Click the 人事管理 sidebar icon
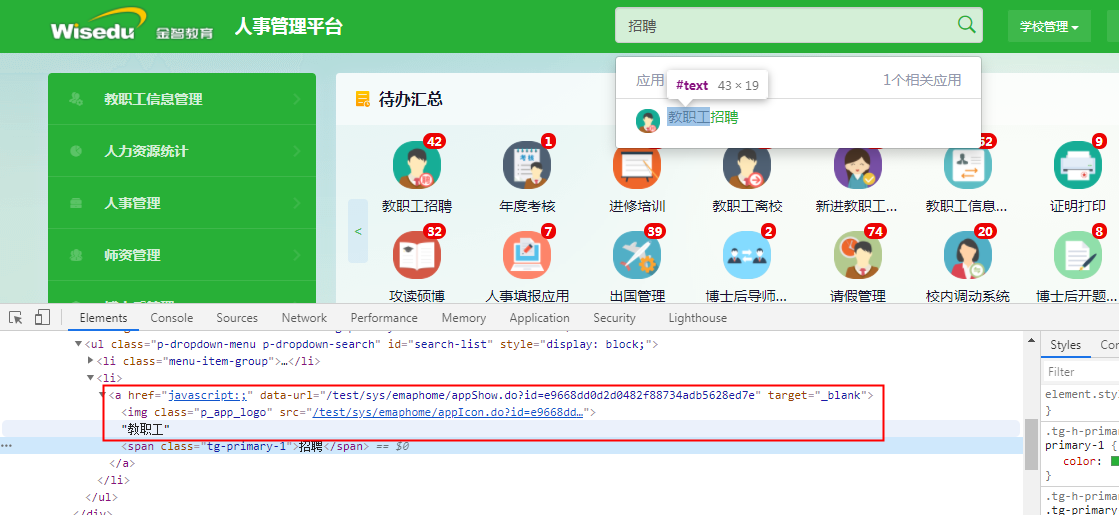This screenshot has height=515, width=1119. click(x=76, y=203)
